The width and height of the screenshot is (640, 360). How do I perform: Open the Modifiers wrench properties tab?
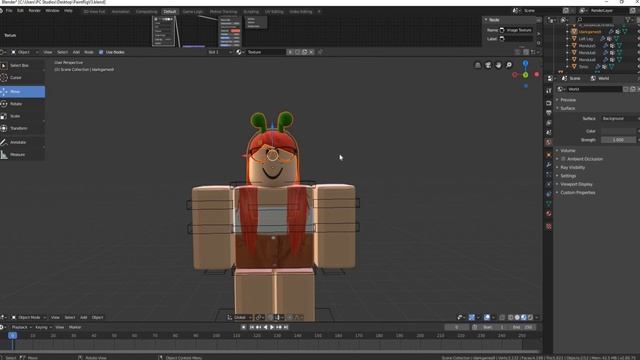point(549,164)
